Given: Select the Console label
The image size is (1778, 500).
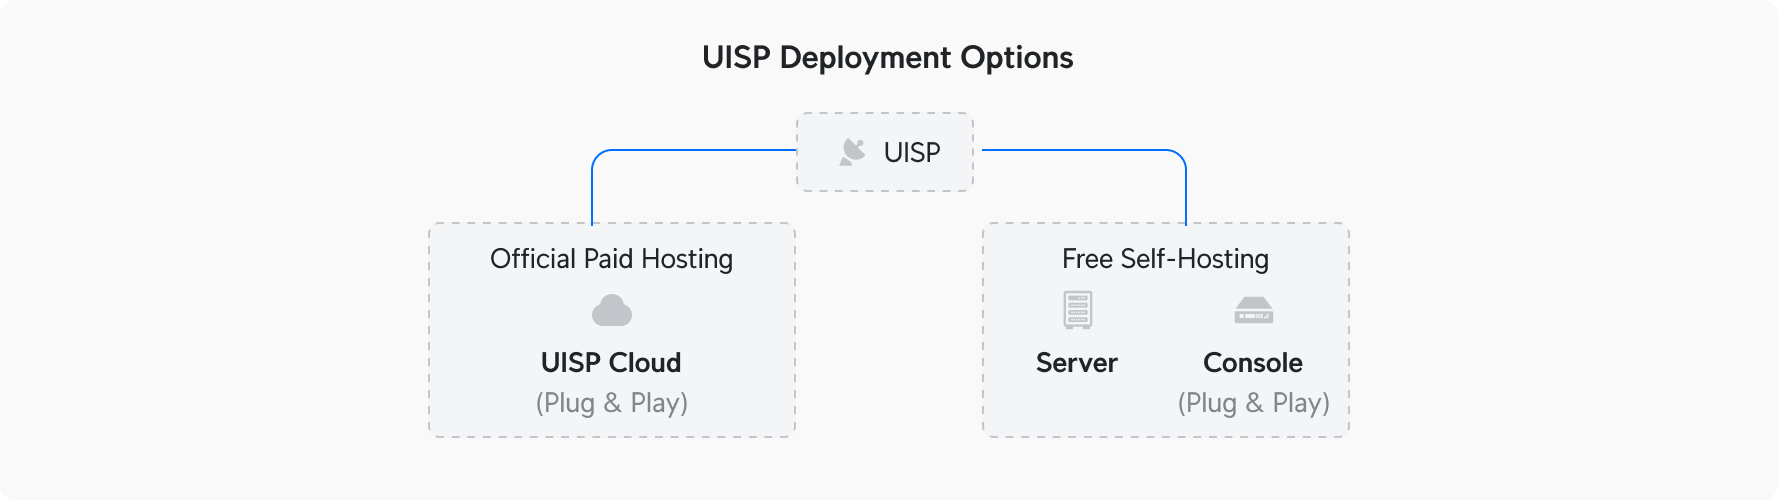Looking at the screenshot, I should coord(1252,363).
